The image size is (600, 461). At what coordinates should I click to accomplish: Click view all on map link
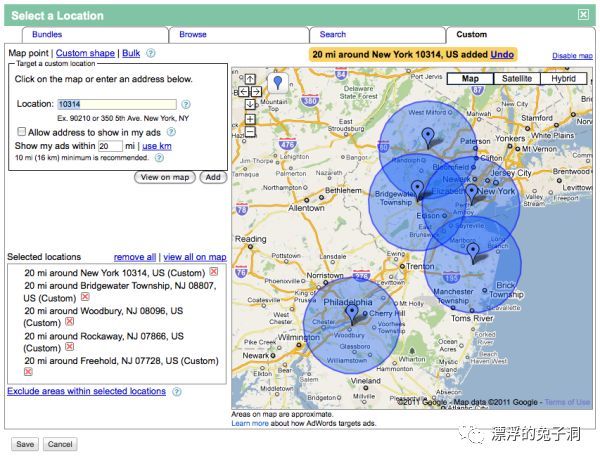tap(195, 257)
